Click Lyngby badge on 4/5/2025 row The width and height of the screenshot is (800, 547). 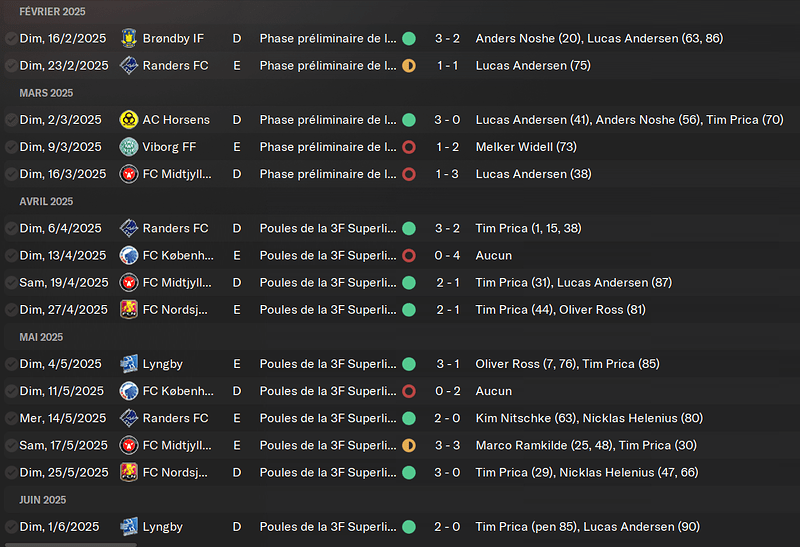tap(128, 364)
